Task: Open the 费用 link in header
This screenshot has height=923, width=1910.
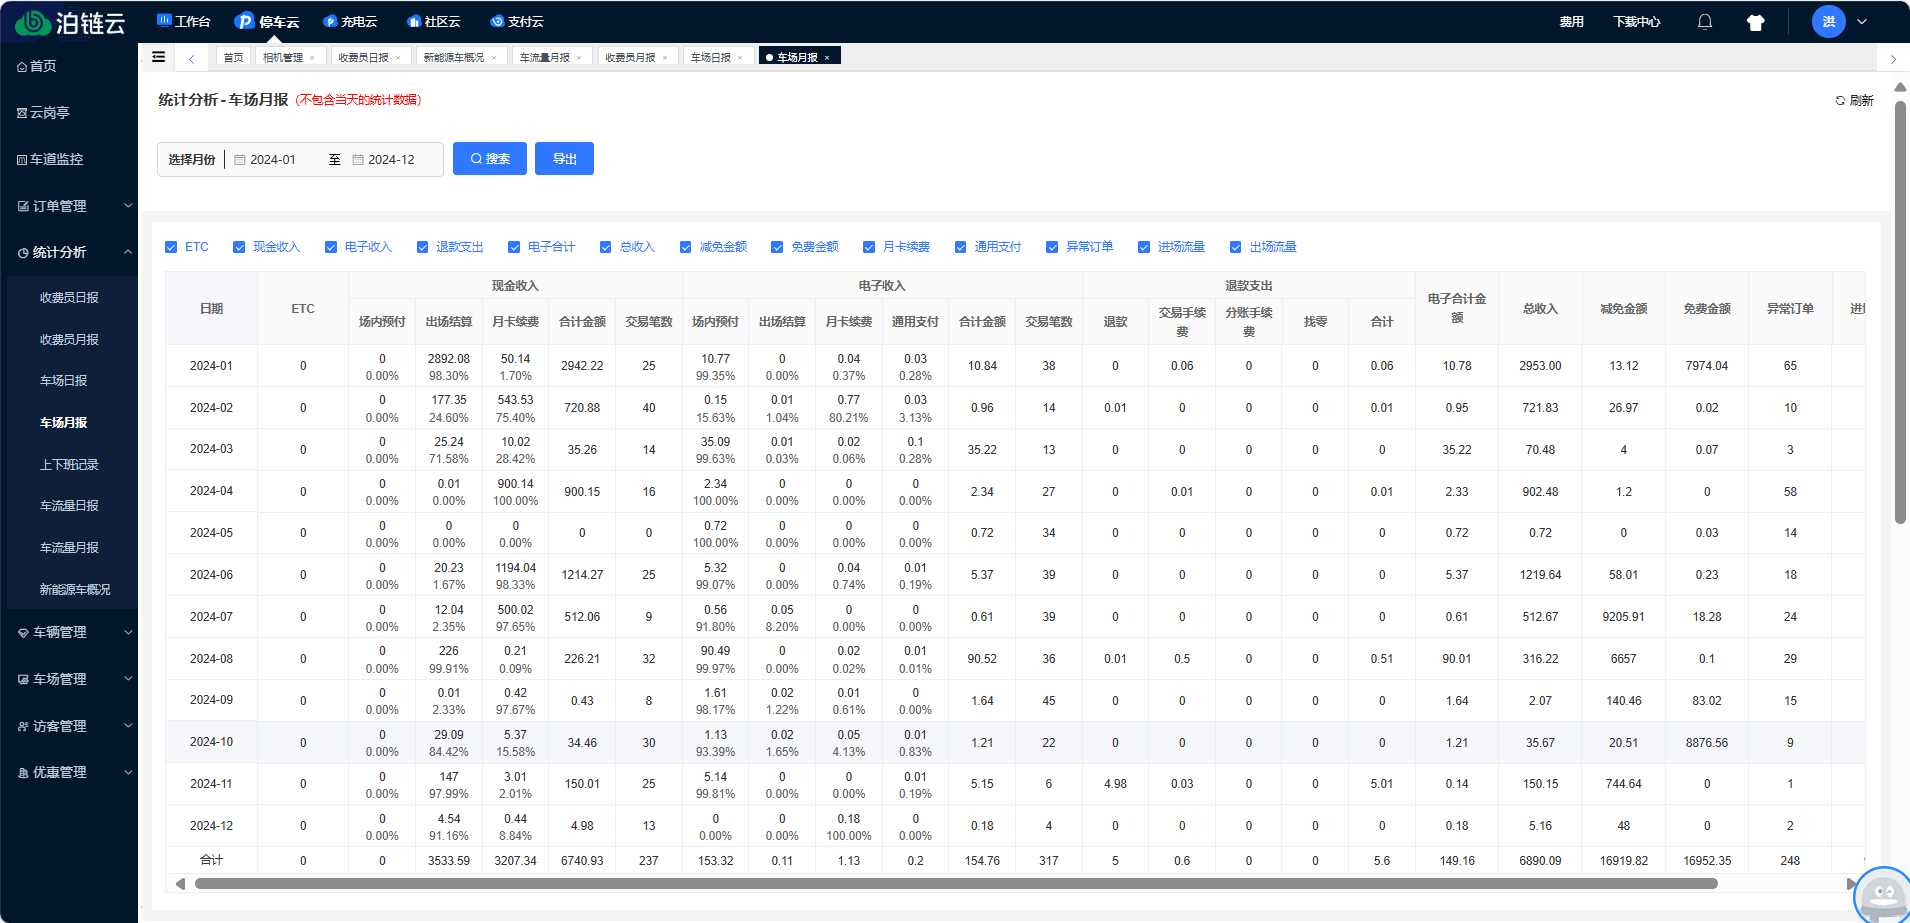Action: [x=1572, y=22]
